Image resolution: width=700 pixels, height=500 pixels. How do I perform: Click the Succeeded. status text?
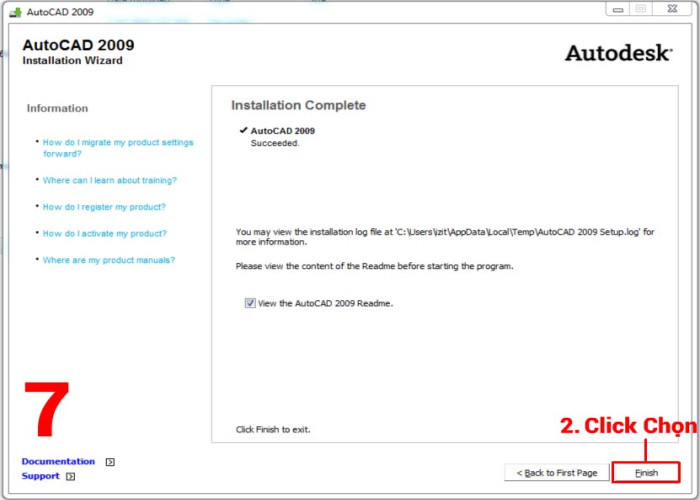click(x=275, y=143)
